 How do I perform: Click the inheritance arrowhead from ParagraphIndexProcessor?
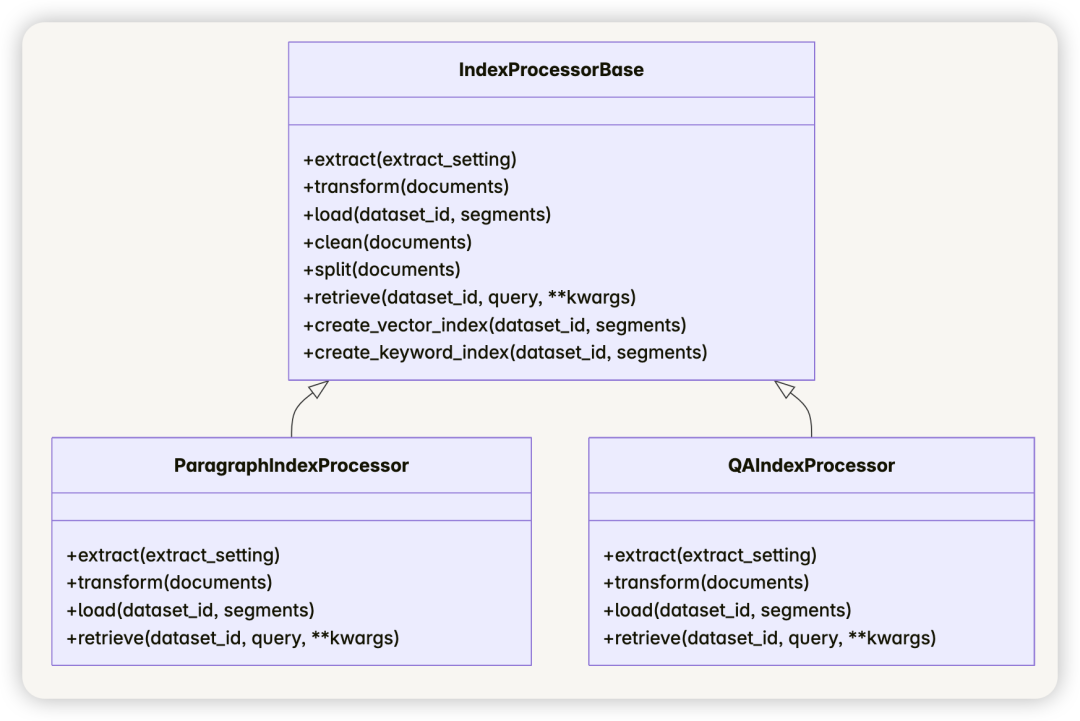point(318,388)
